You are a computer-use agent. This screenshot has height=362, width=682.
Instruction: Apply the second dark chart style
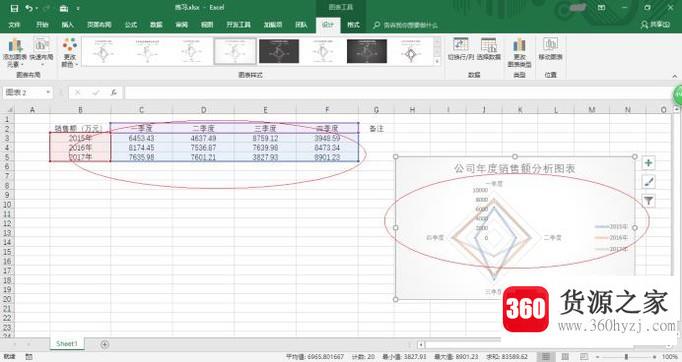pos(367,51)
